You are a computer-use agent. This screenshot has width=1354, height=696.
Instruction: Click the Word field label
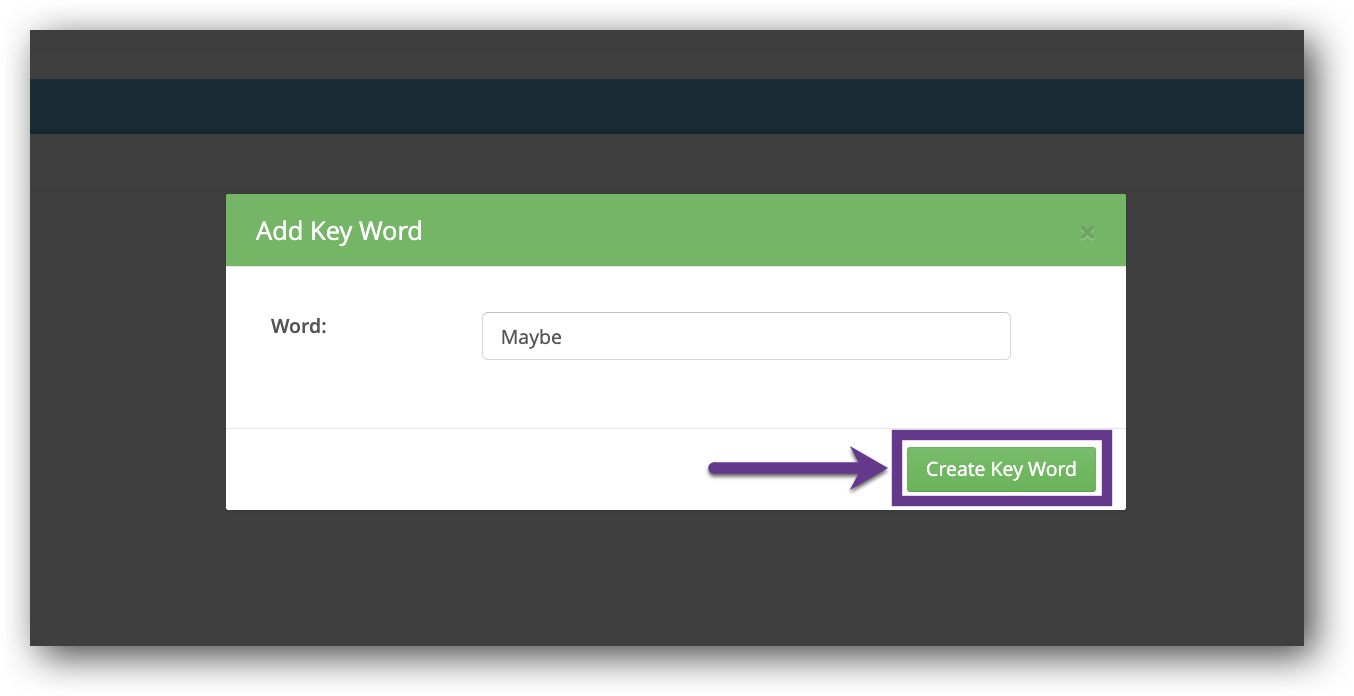point(297,325)
